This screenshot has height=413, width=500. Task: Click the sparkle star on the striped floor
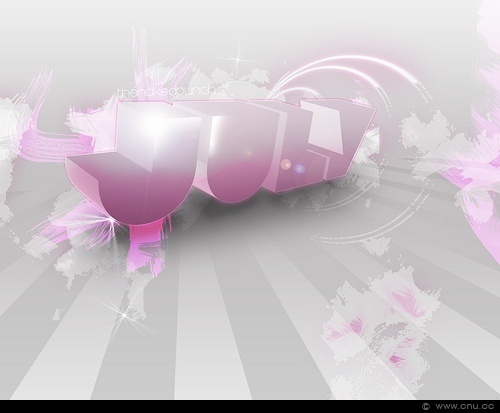[x=124, y=314]
